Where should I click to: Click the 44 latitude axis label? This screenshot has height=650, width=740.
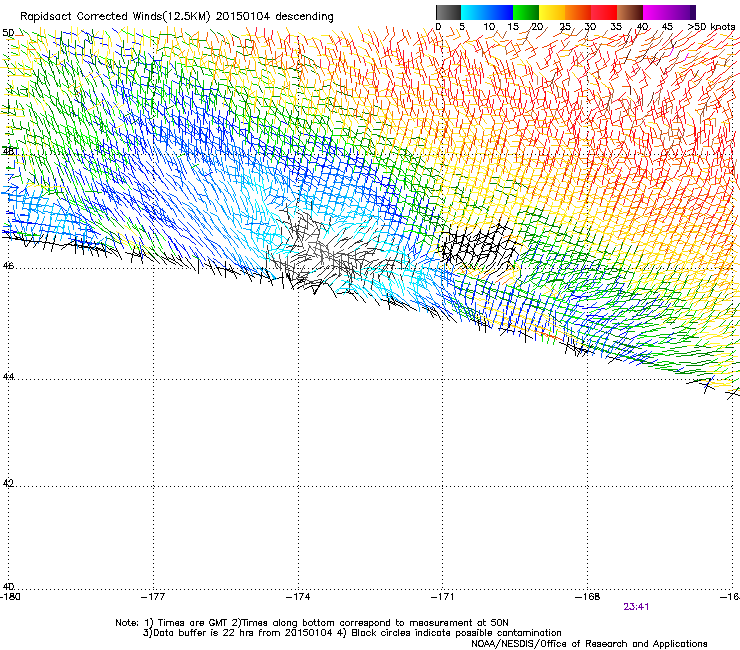click(8, 377)
